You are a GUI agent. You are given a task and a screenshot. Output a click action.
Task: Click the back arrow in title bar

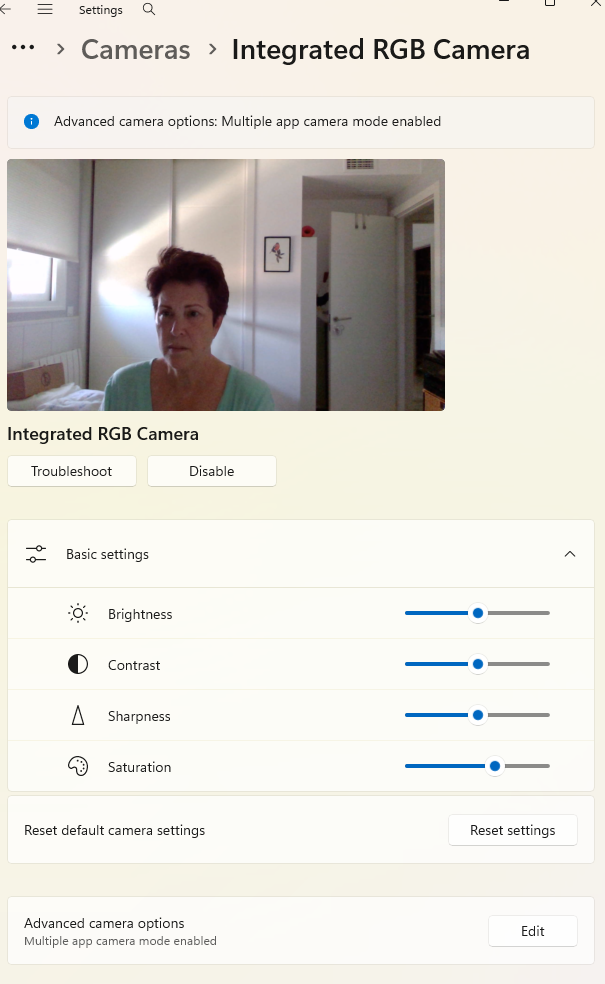point(5,9)
